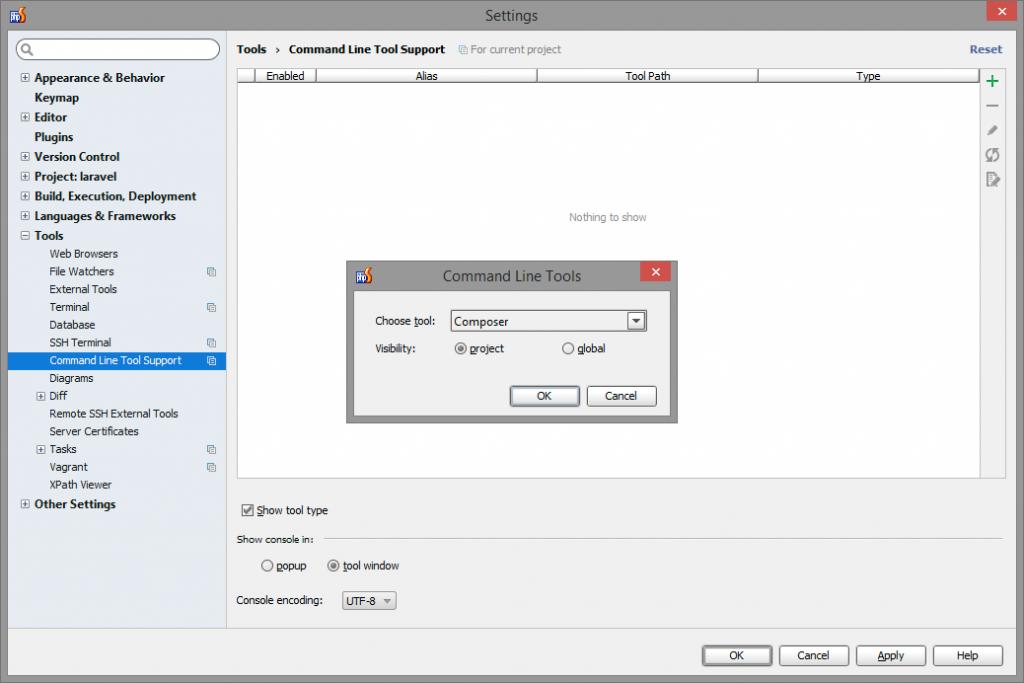Open the Choose tool dropdown showing Composer
Image resolution: width=1024 pixels, height=683 pixels.
(636, 320)
